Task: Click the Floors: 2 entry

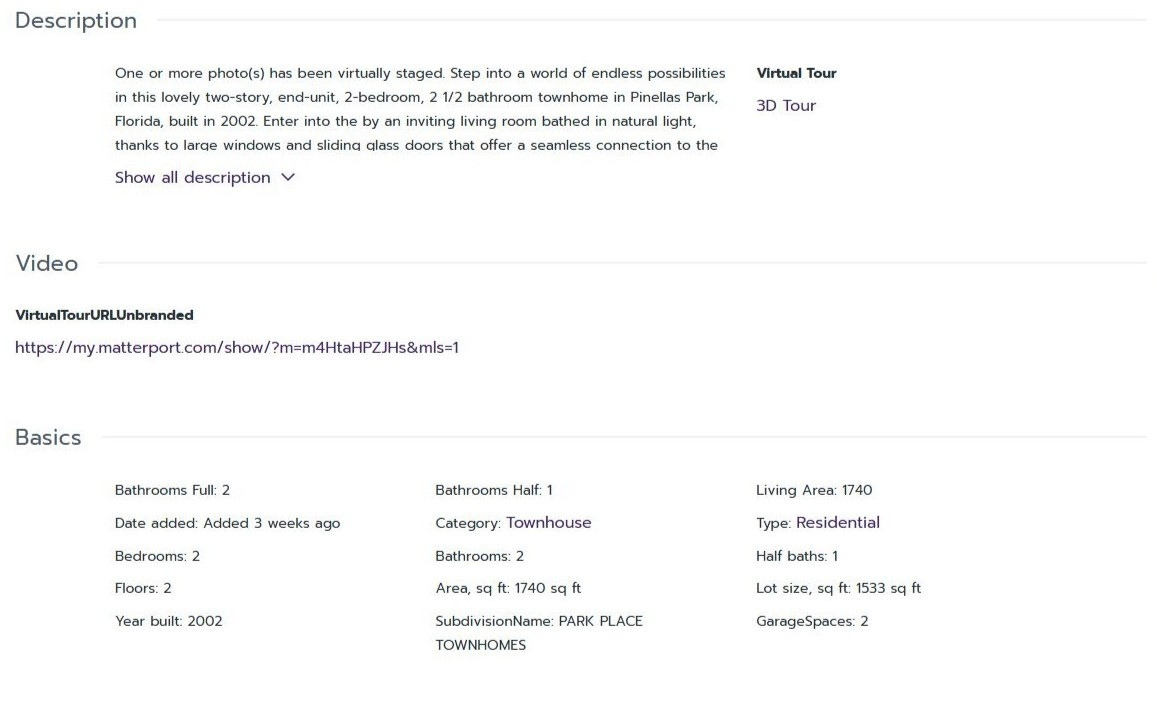Action: click(x=143, y=588)
